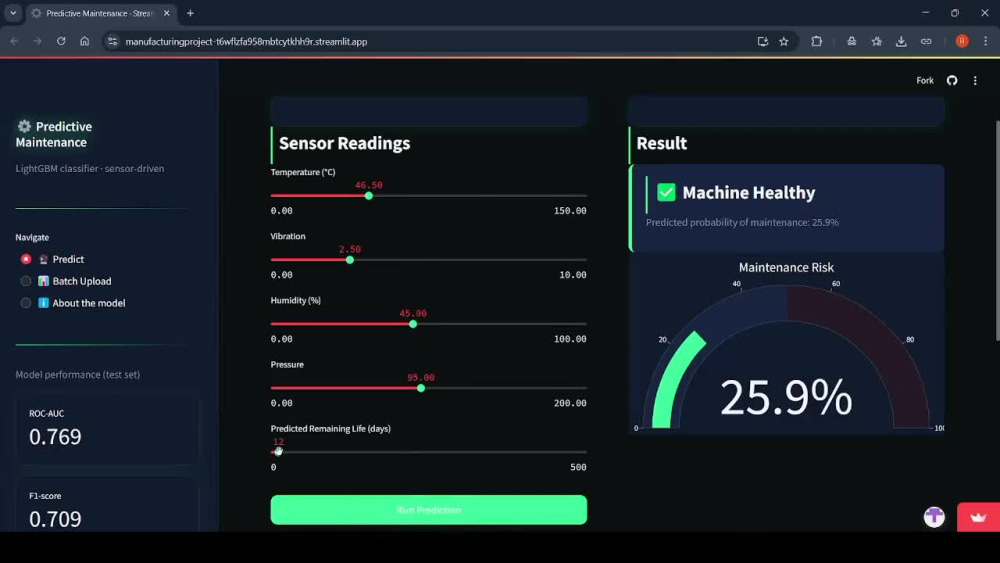The image size is (1000, 563).
Task: Click the About the model info icon
Action: (x=43, y=303)
